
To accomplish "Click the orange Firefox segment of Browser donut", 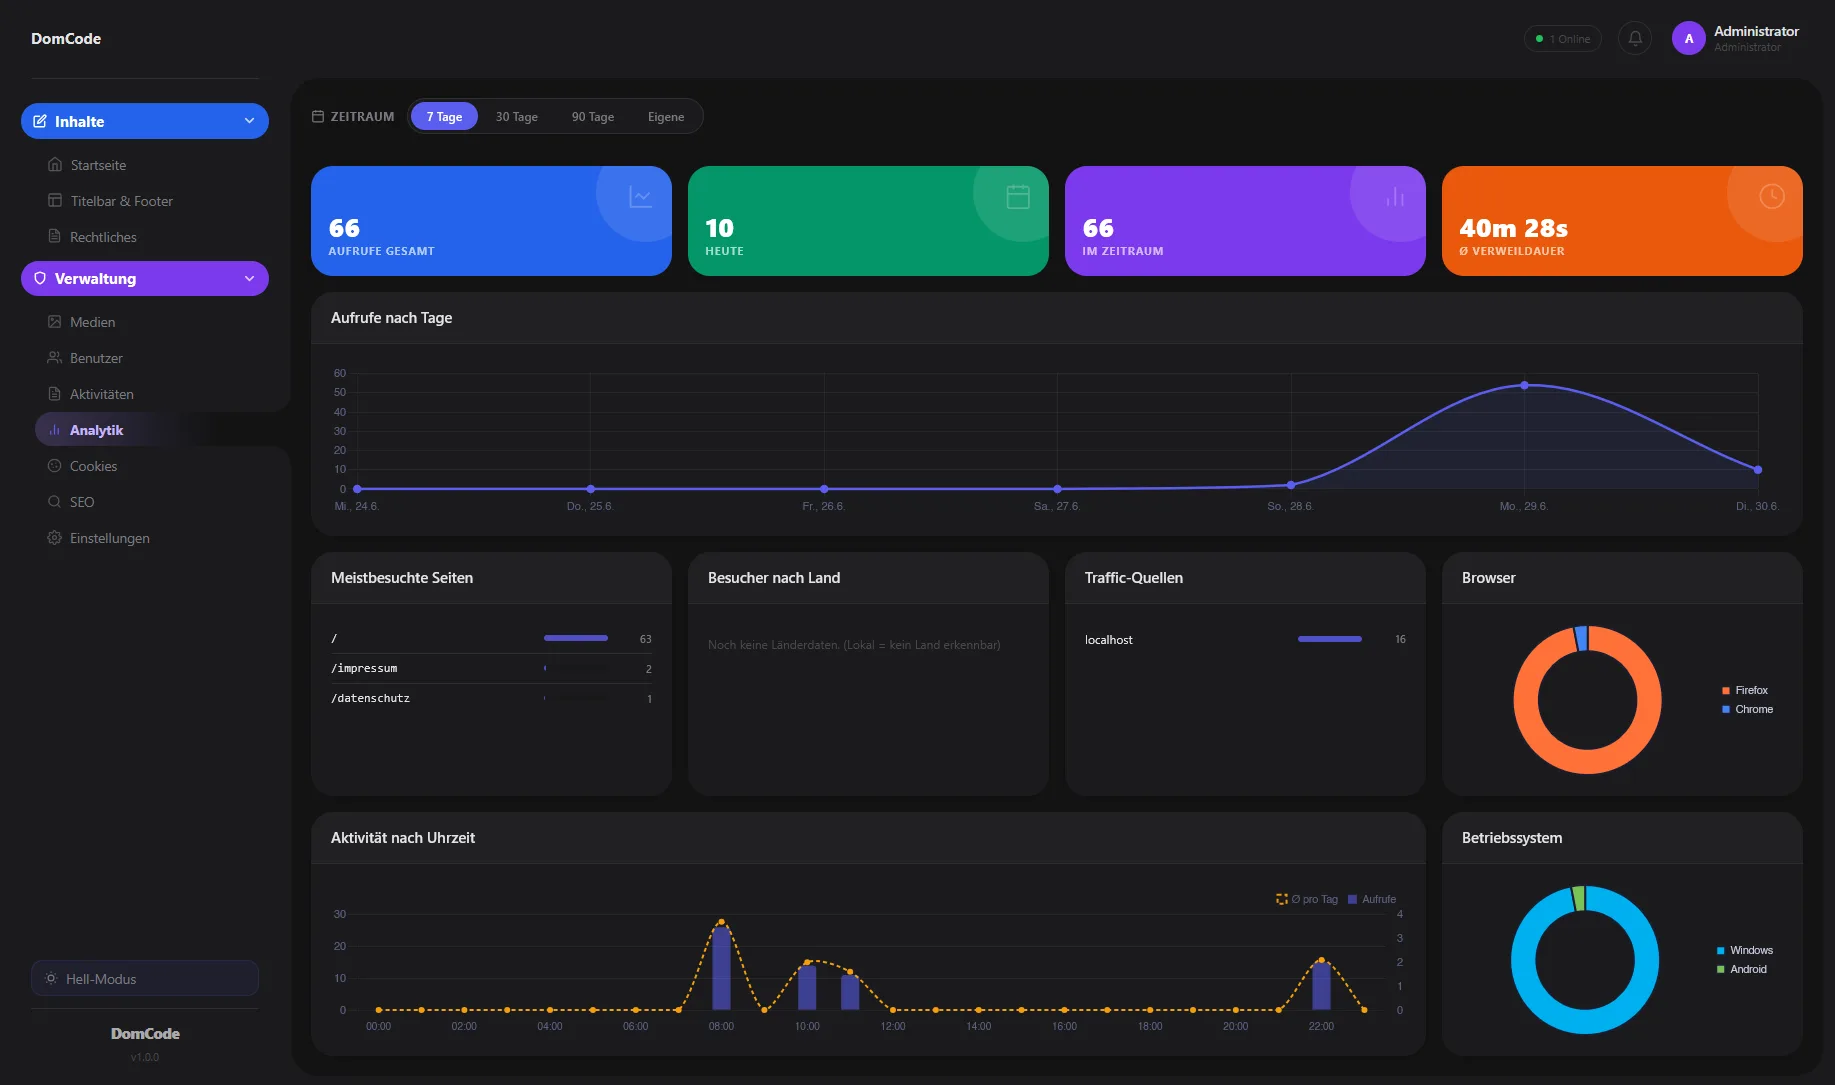I will click(x=1588, y=761).
